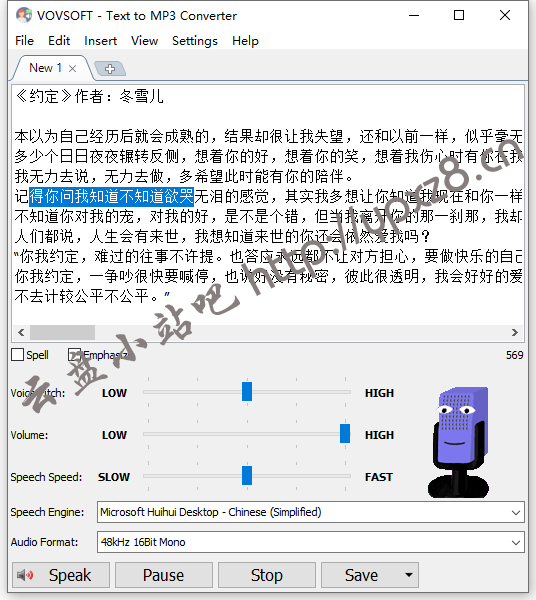Click the Stop button
536x600 pixels.
pos(267,575)
